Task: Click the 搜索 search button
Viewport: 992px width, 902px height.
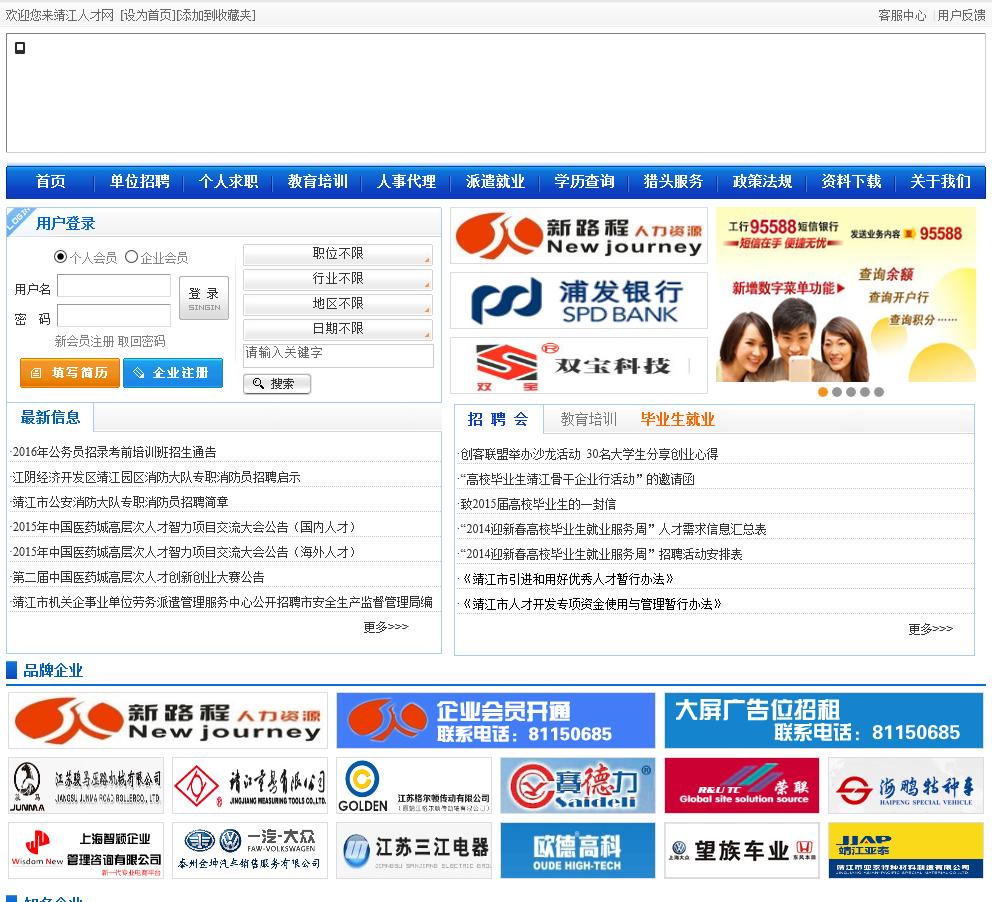Action: tap(277, 383)
